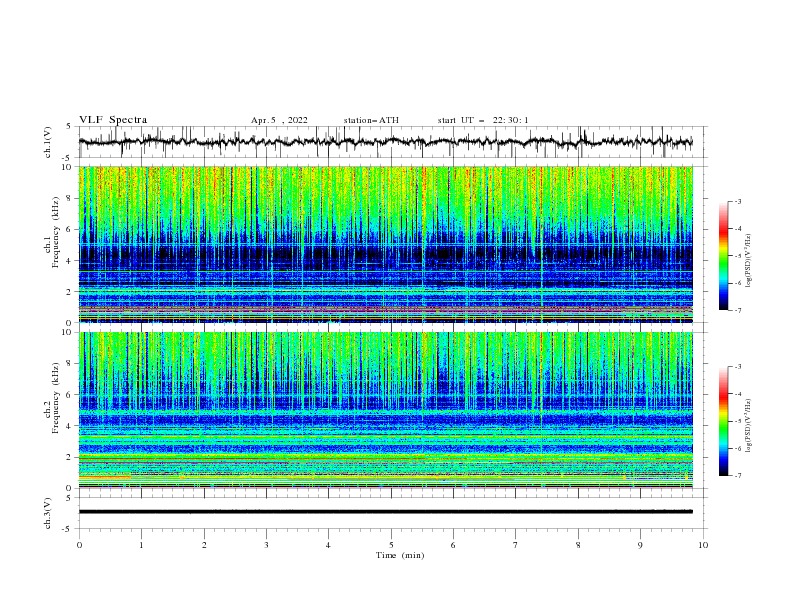This screenshot has height=612, width=792.
Task: Click the time axis tick label "5"
Action: (x=391, y=545)
